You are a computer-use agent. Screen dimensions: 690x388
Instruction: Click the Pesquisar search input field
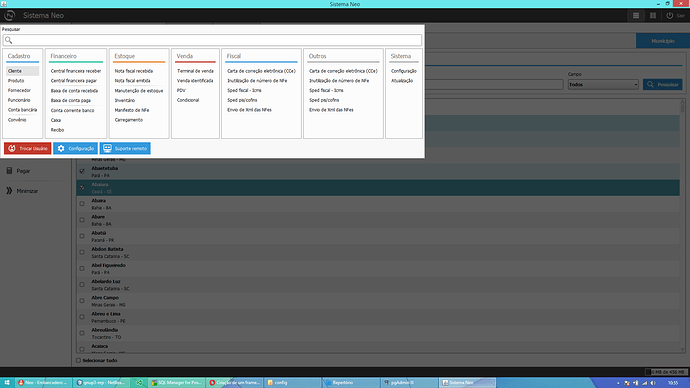coord(212,40)
